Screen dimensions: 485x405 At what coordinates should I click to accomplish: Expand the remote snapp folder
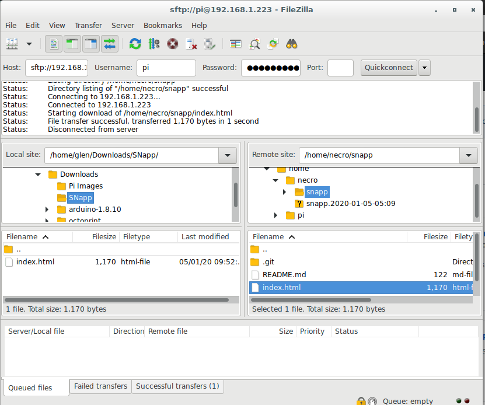click(x=284, y=192)
